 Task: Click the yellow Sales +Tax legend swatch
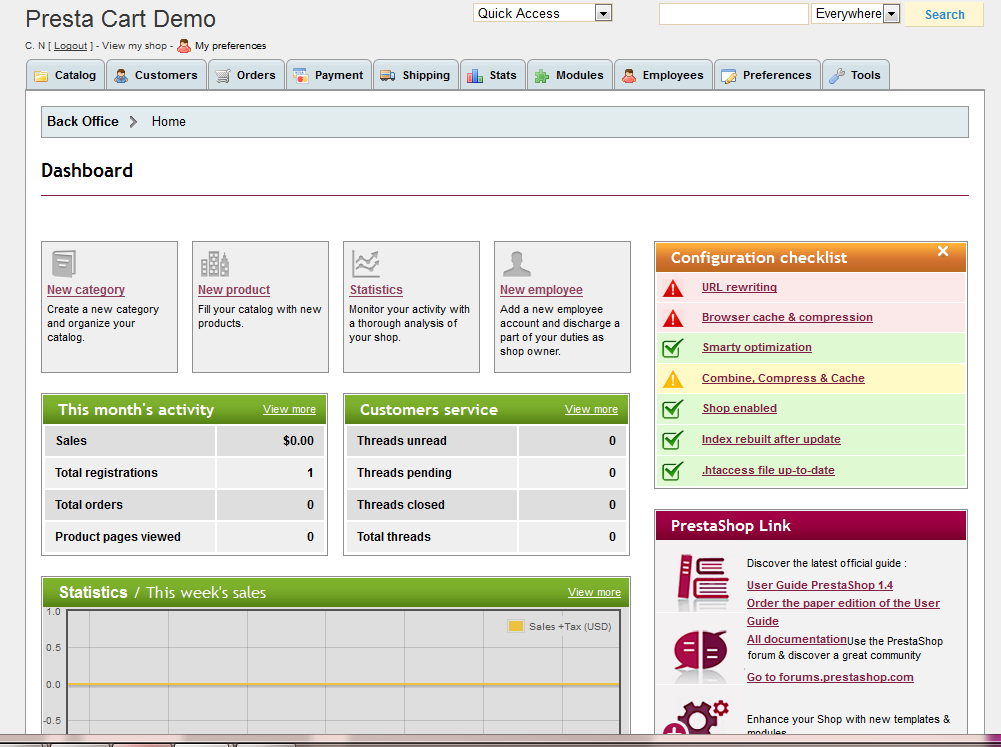516,627
